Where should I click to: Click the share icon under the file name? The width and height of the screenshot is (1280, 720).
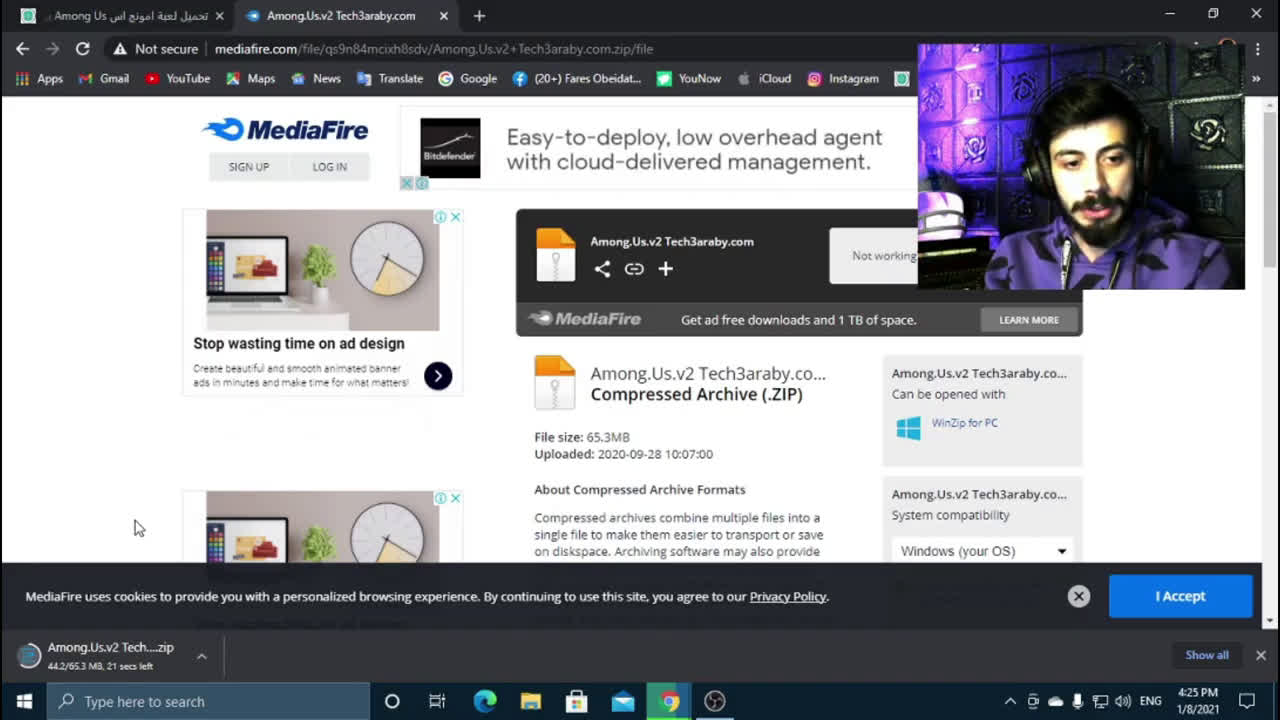(602, 269)
